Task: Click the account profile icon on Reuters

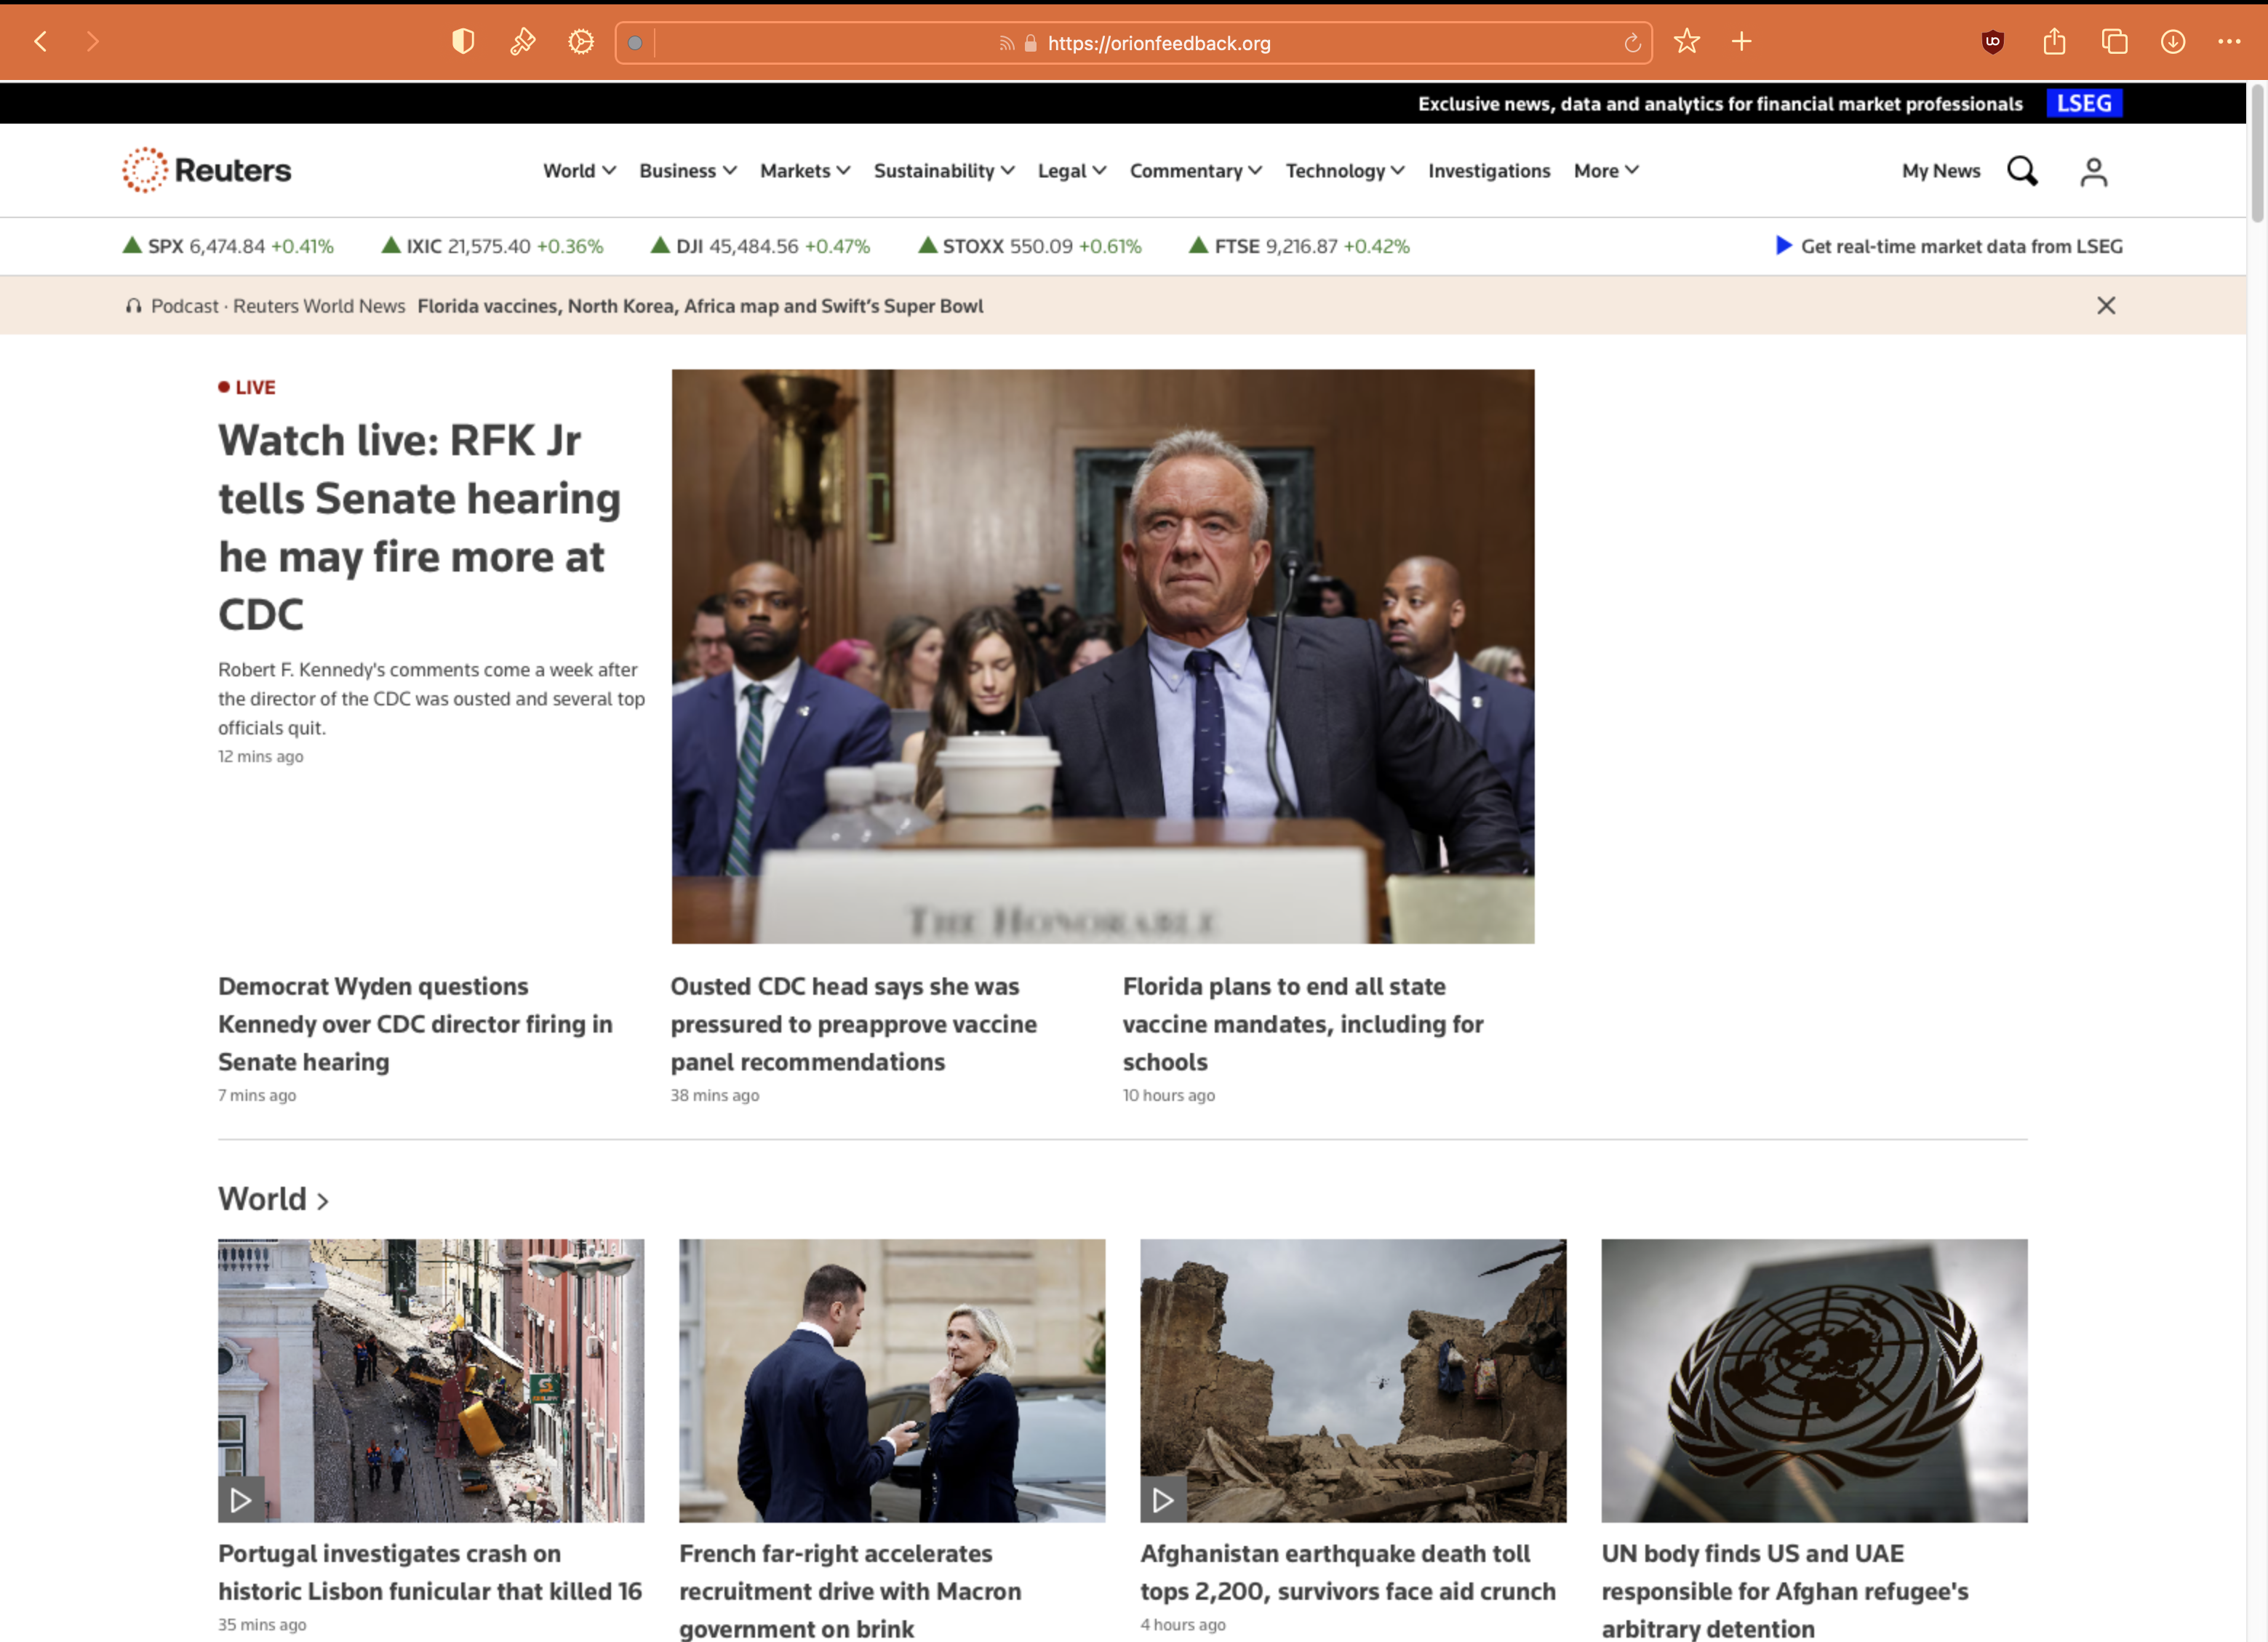Action: point(2094,171)
